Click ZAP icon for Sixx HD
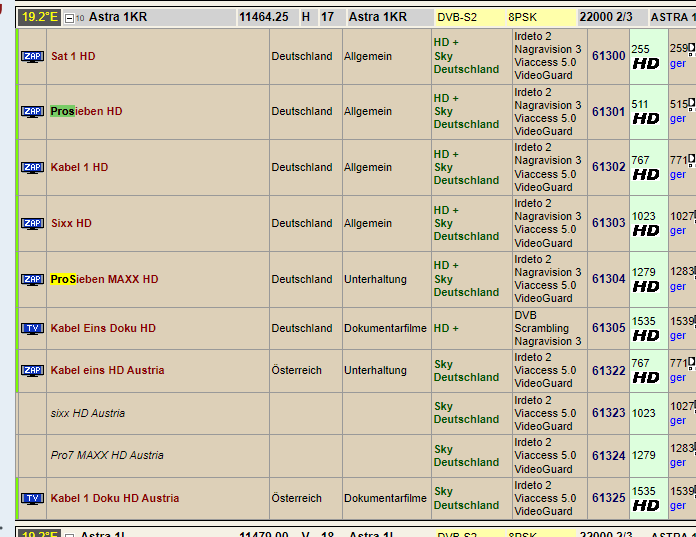Screen dimensions: 696x537 coord(32,223)
